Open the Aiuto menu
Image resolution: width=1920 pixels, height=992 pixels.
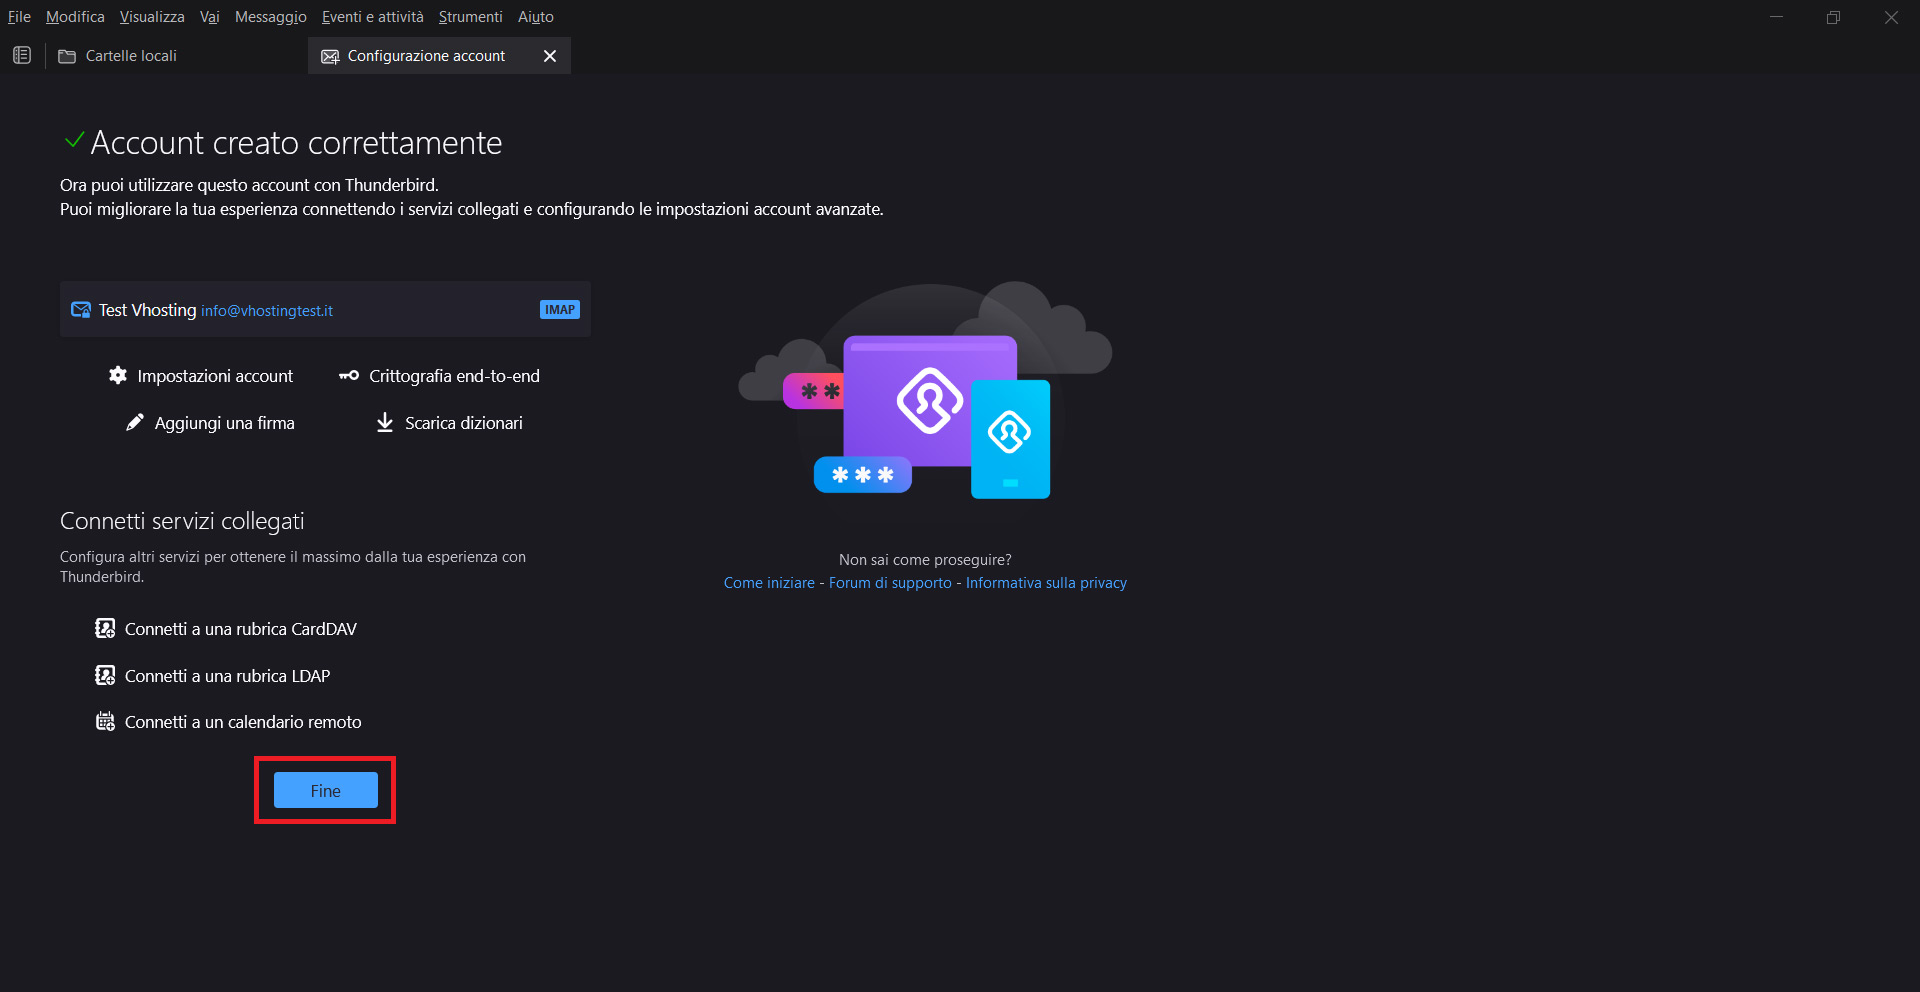pyautogui.click(x=536, y=17)
